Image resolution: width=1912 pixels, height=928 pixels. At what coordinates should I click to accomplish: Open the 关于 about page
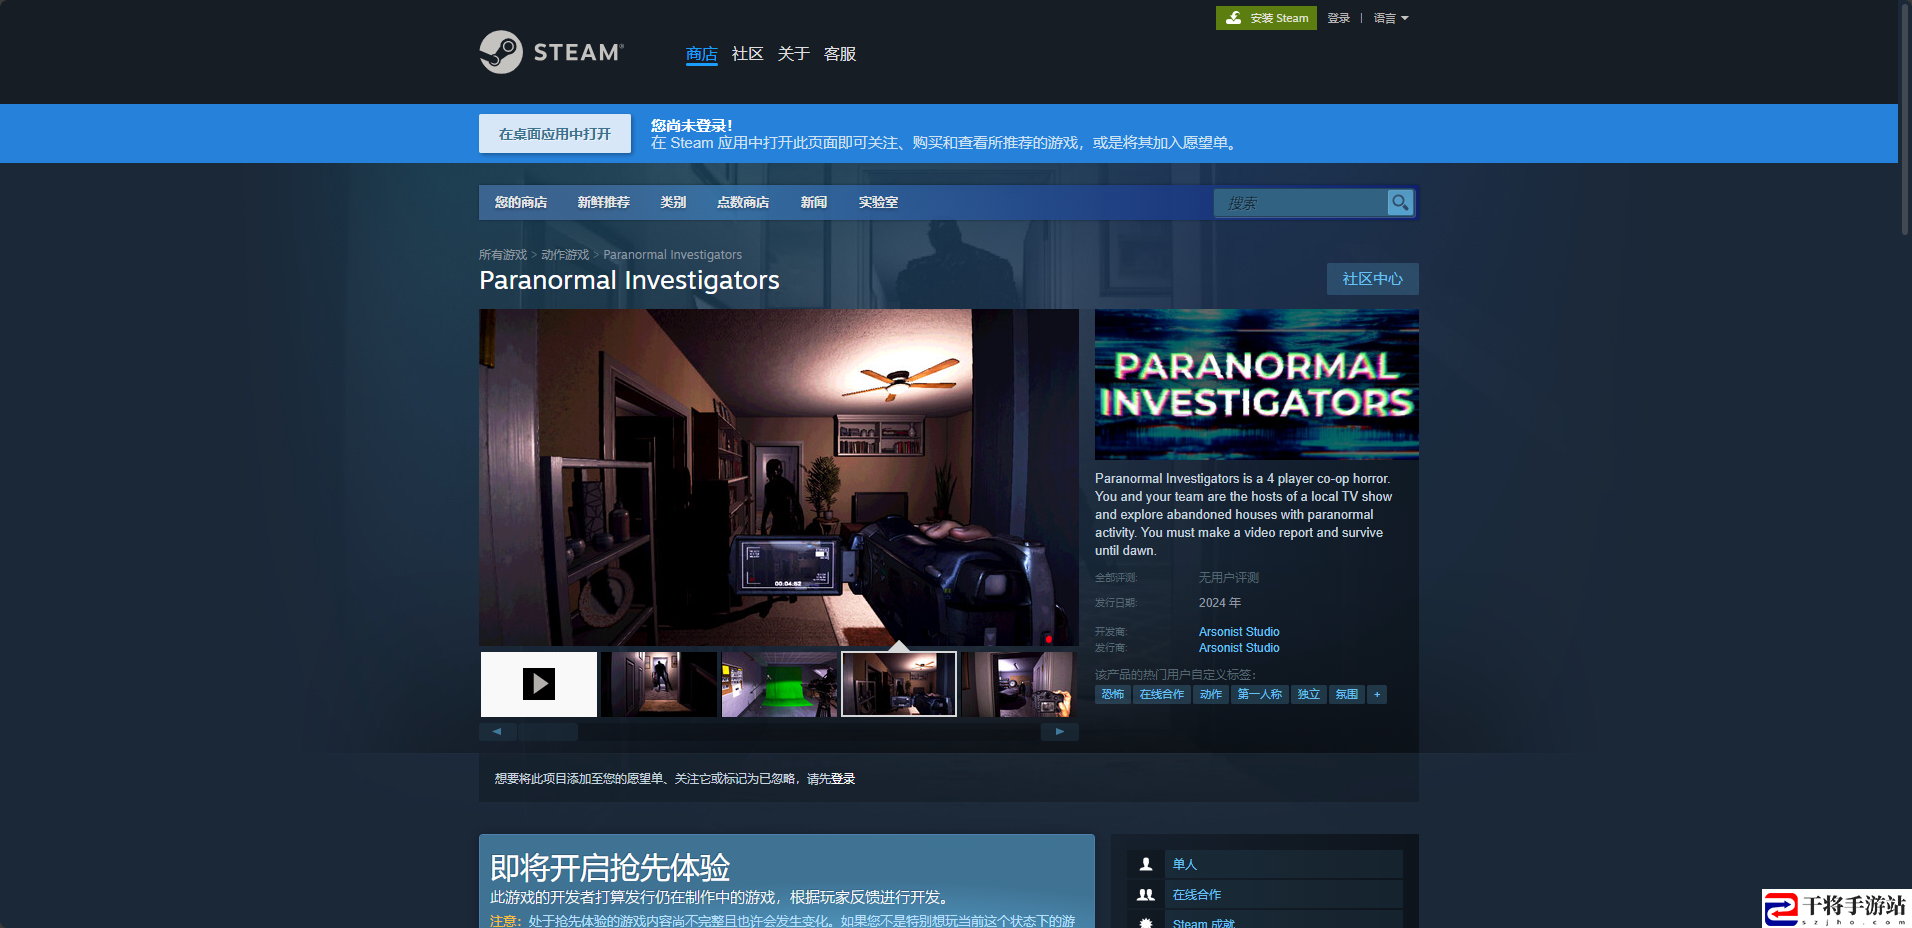(794, 54)
